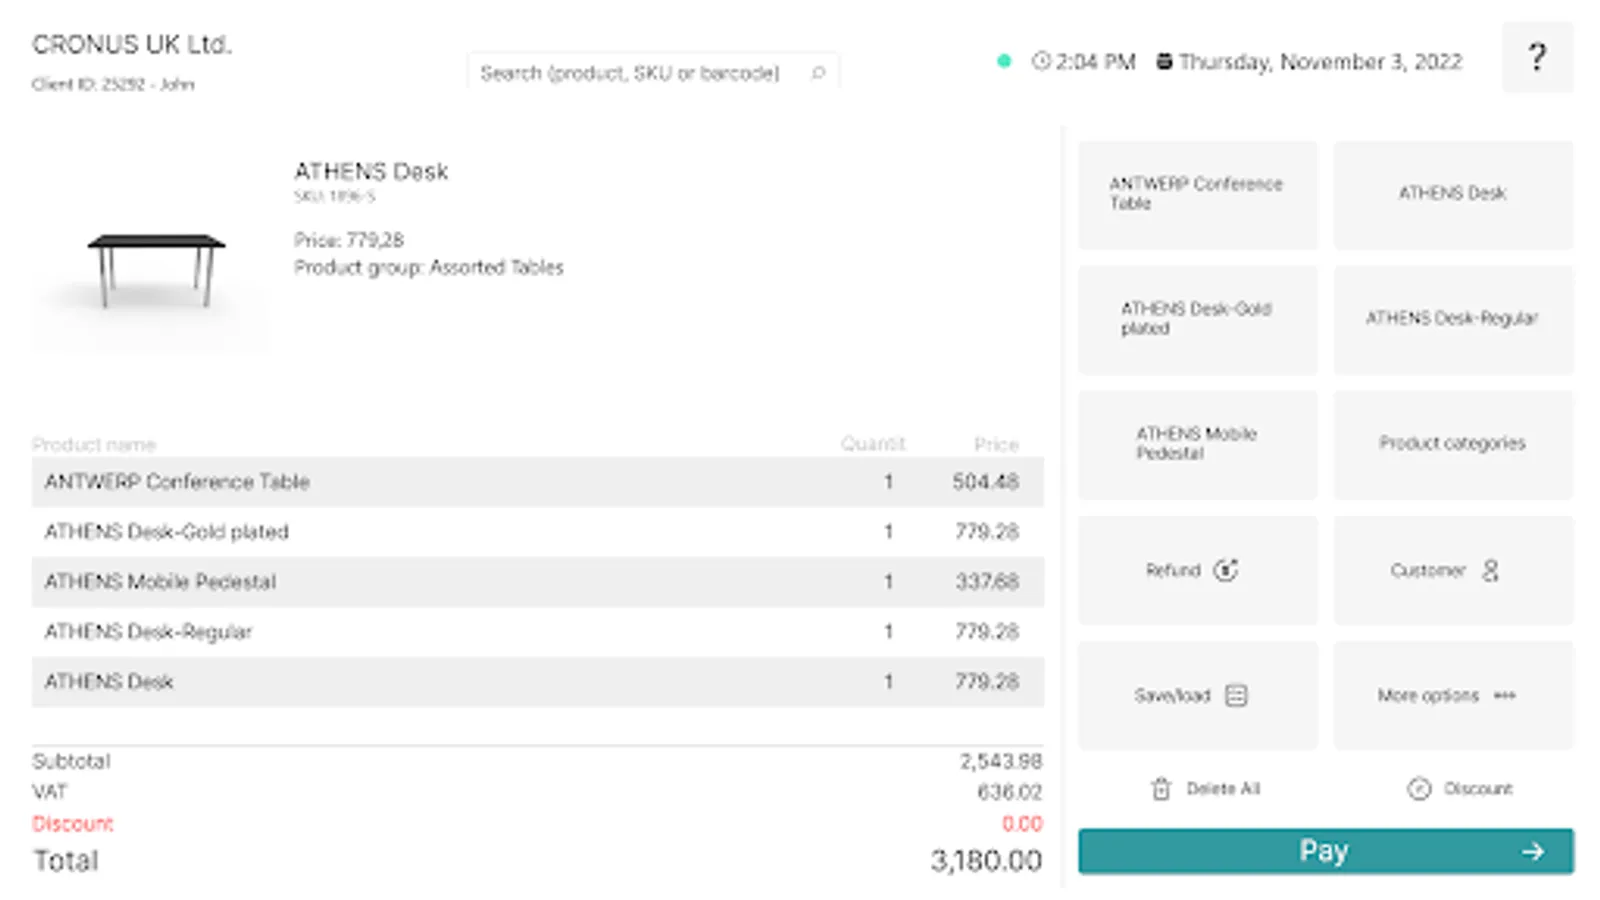Click the search magnifier icon

coord(818,73)
